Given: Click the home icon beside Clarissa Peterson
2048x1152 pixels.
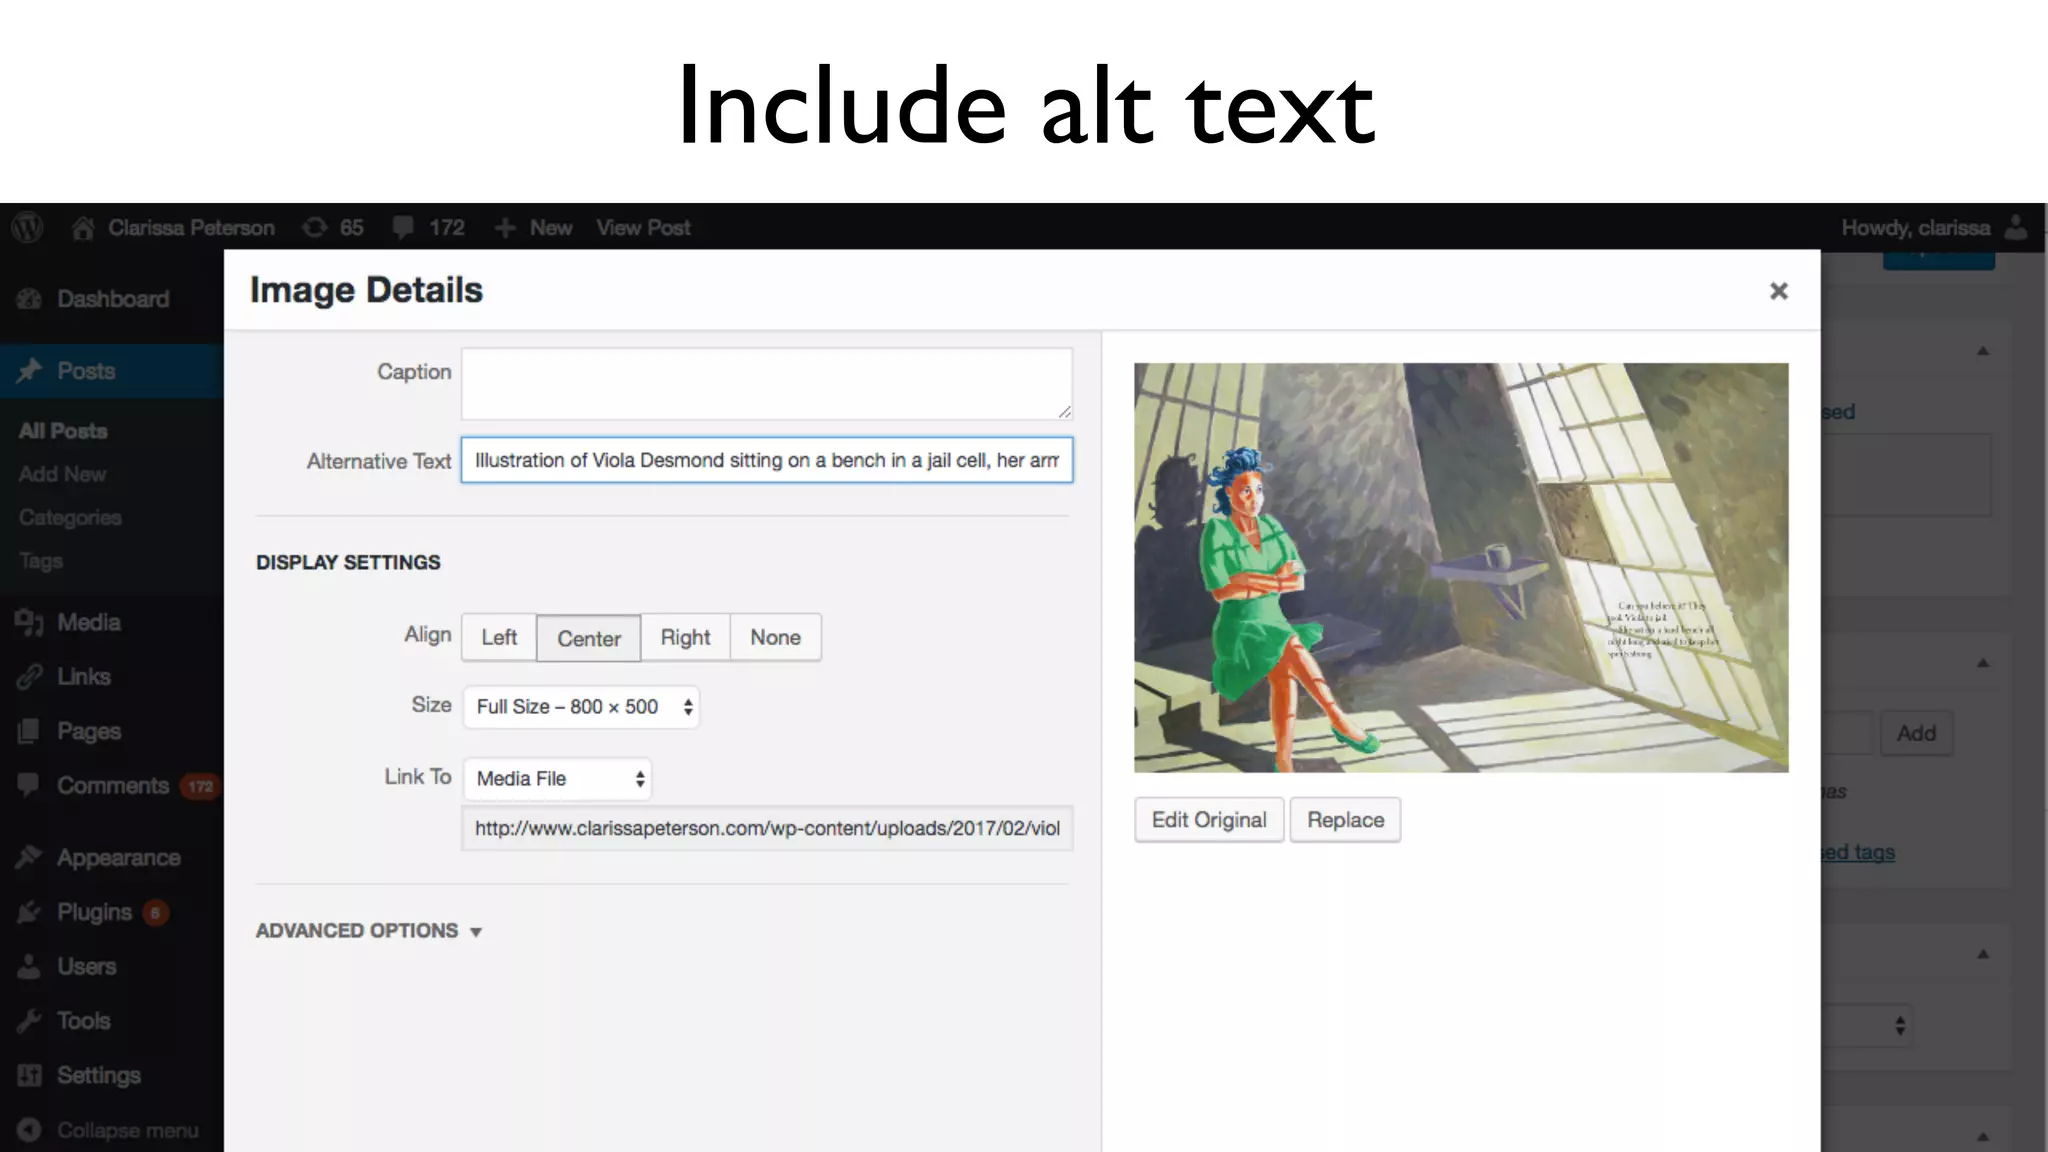Looking at the screenshot, I should click(x=83, y=228).
